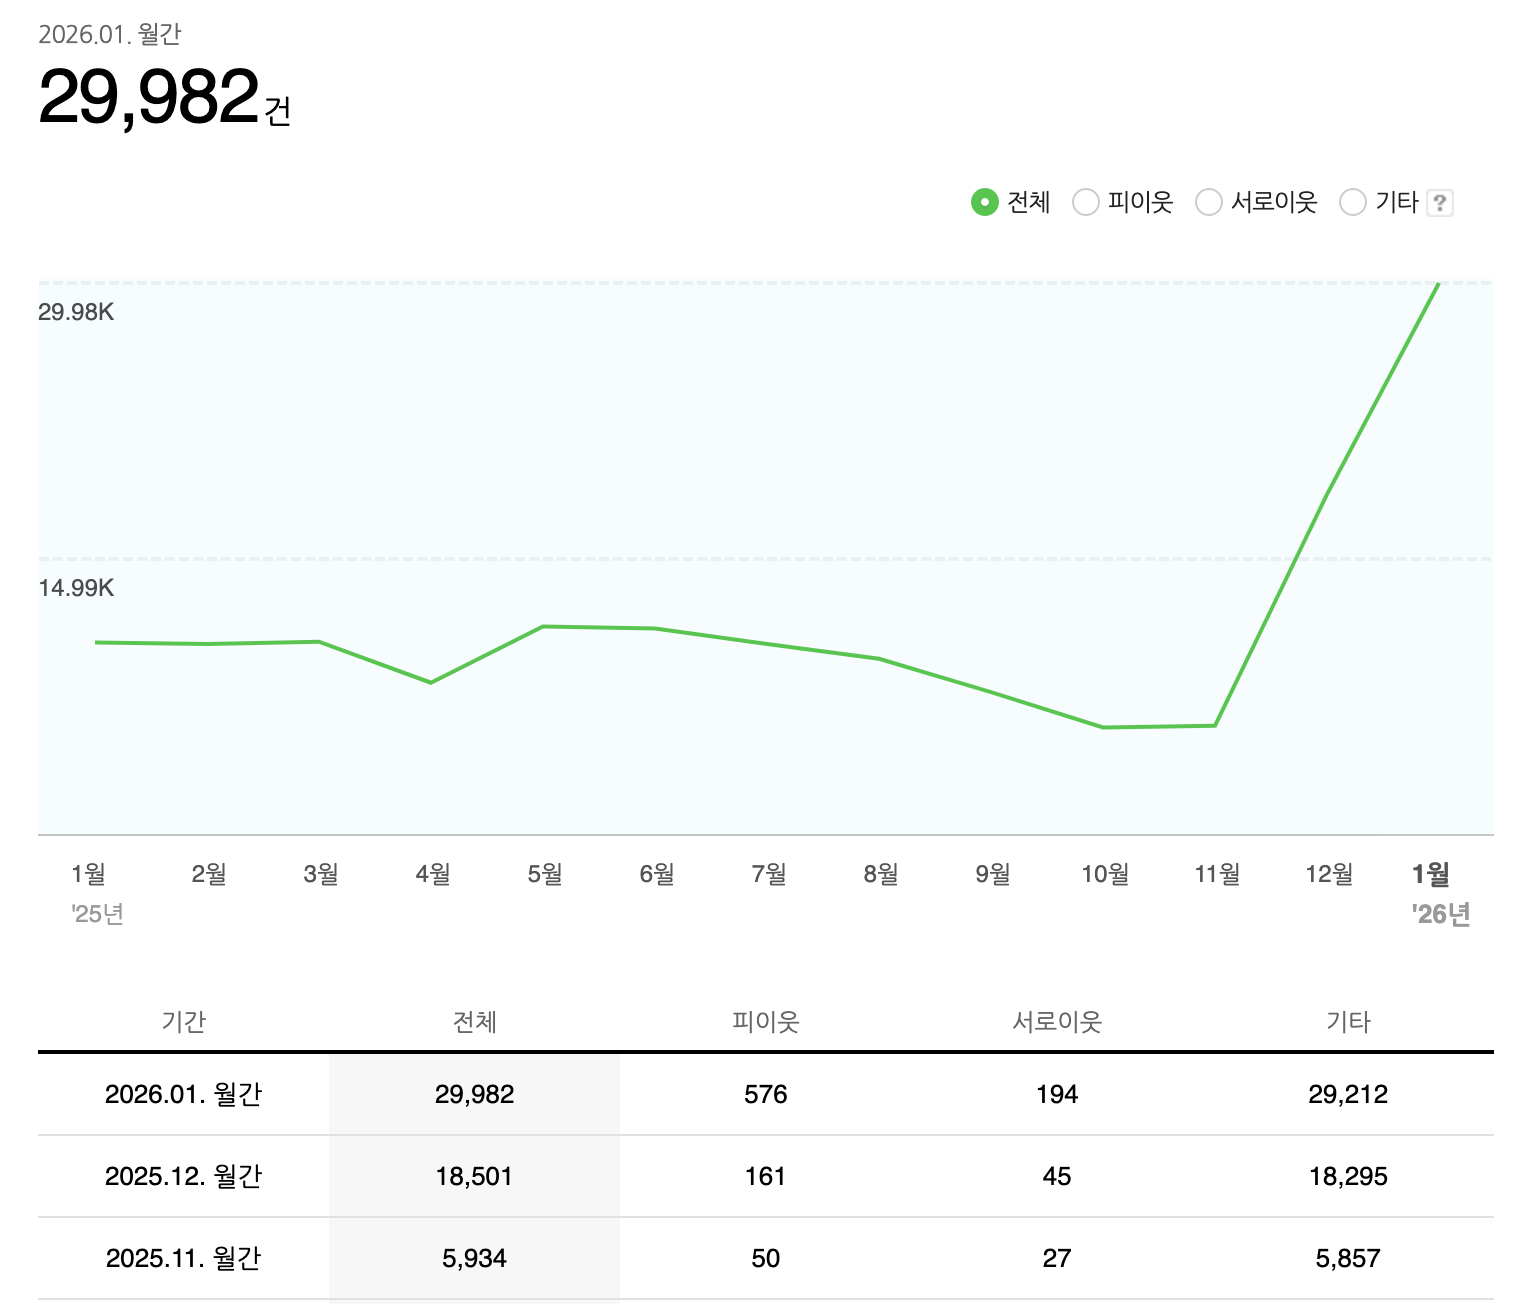Image resolution: width=1538 pixels, height=1304 pixels.
Task: Select the 2025.12. 월간 table row
Action: 184,1176
